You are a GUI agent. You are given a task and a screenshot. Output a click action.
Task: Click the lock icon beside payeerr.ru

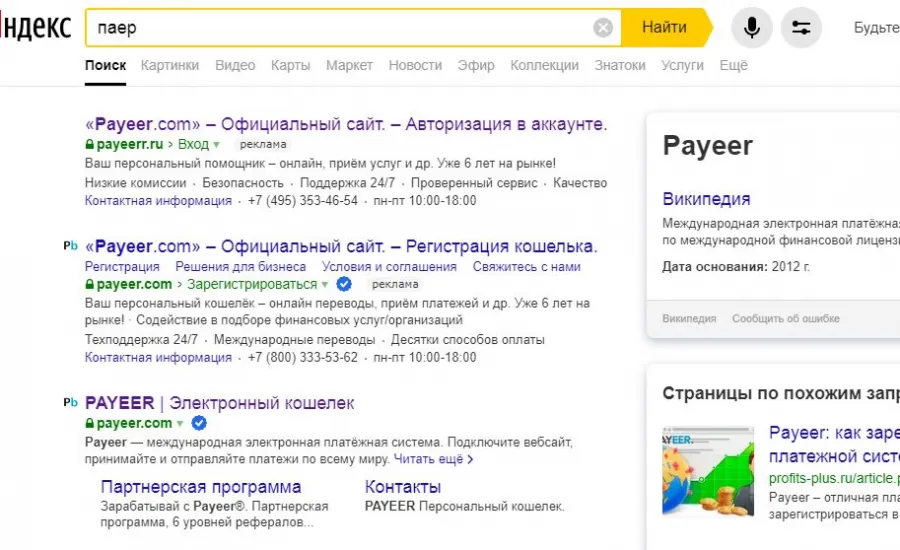(x=90, y=144)
